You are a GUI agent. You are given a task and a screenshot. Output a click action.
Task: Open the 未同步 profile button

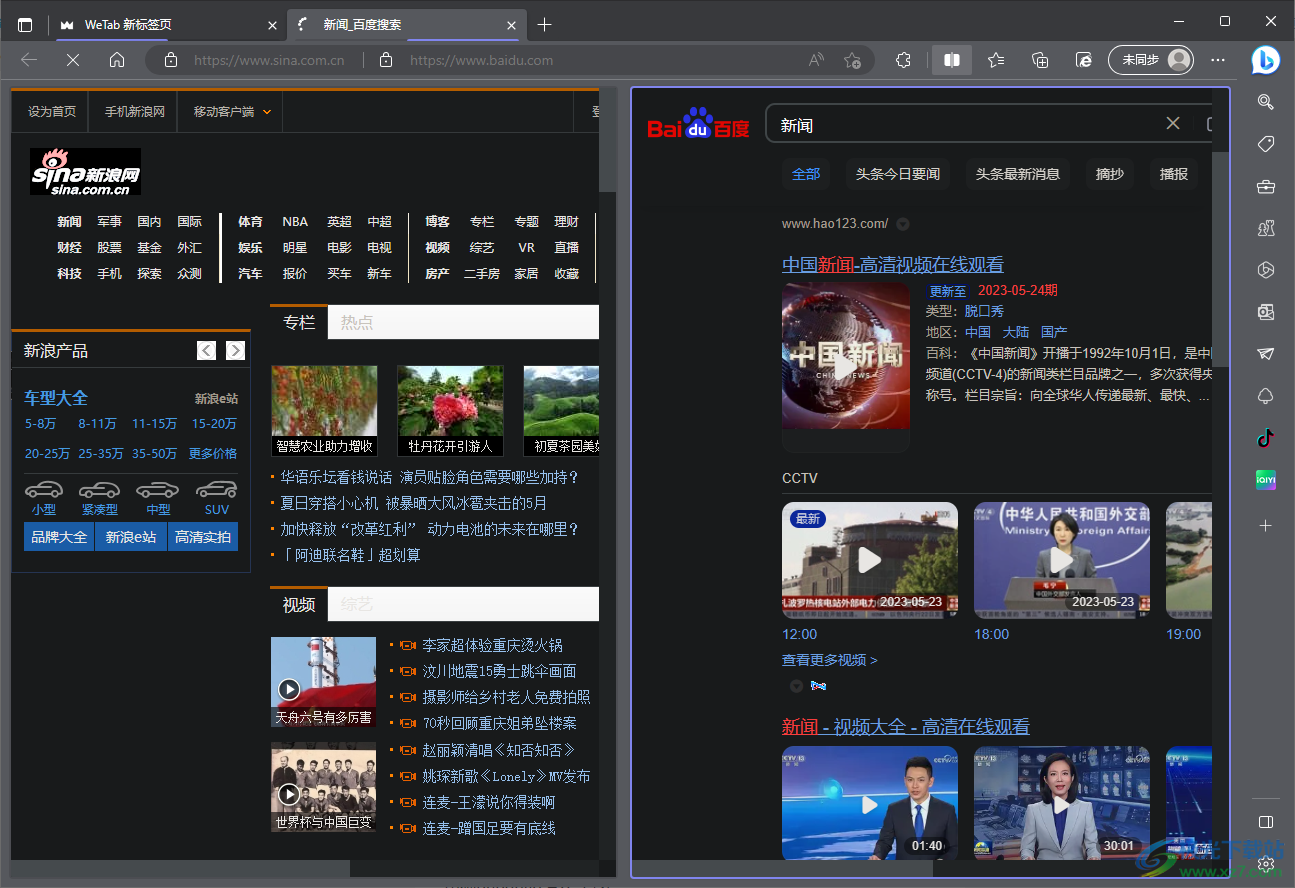tap(1151, 60)
